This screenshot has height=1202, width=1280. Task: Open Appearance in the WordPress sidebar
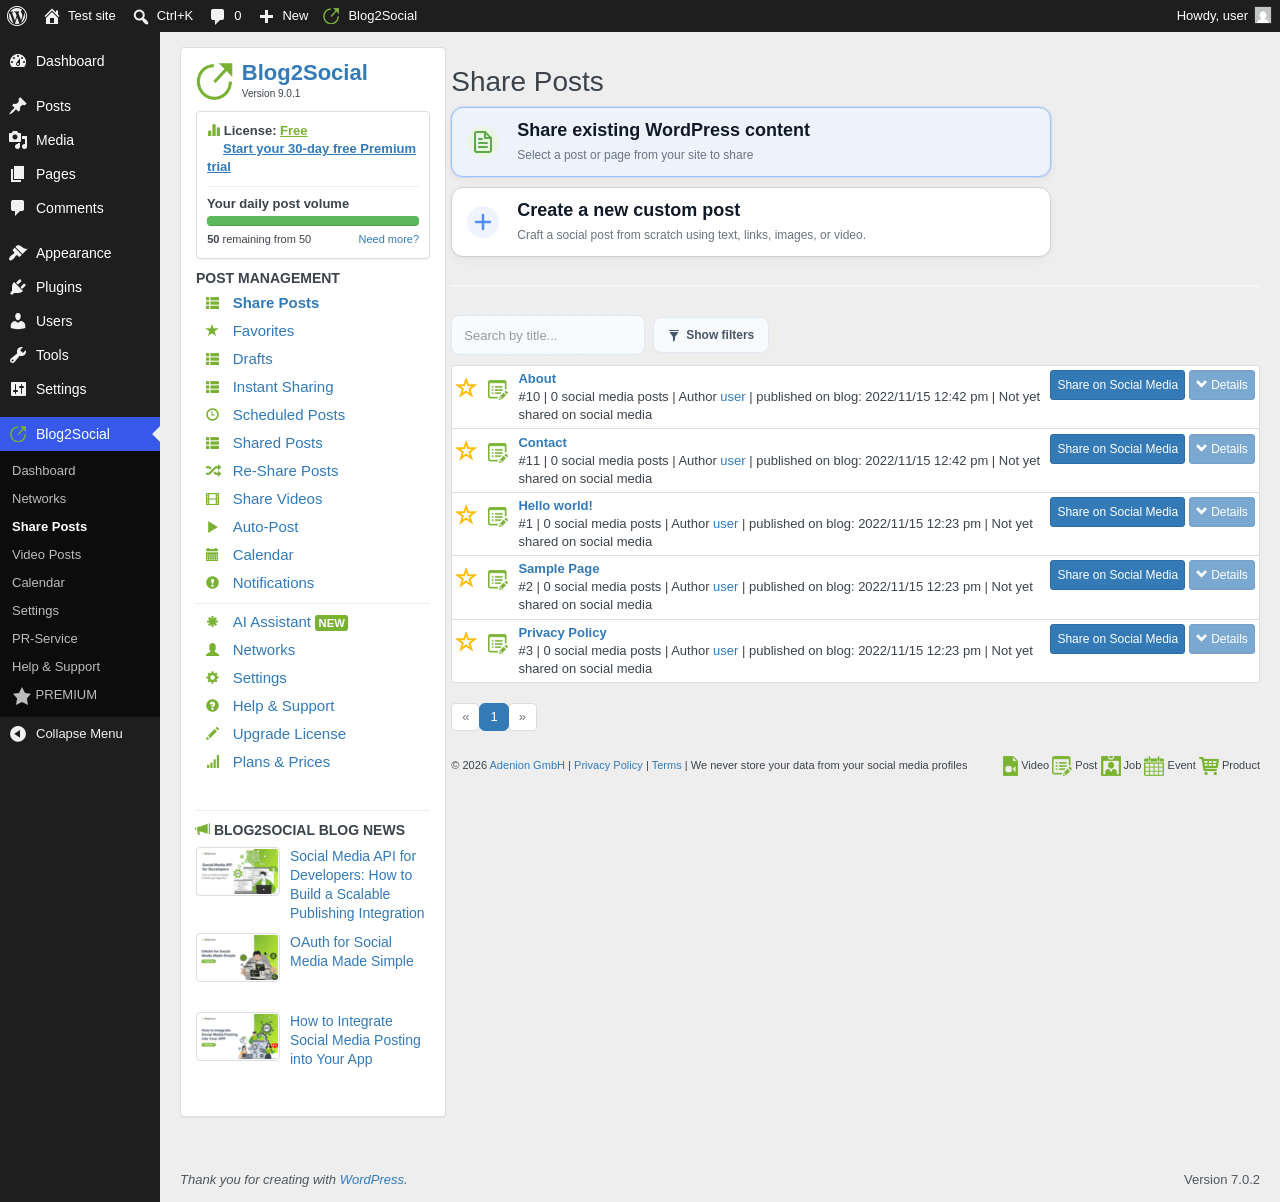(80, 253)
